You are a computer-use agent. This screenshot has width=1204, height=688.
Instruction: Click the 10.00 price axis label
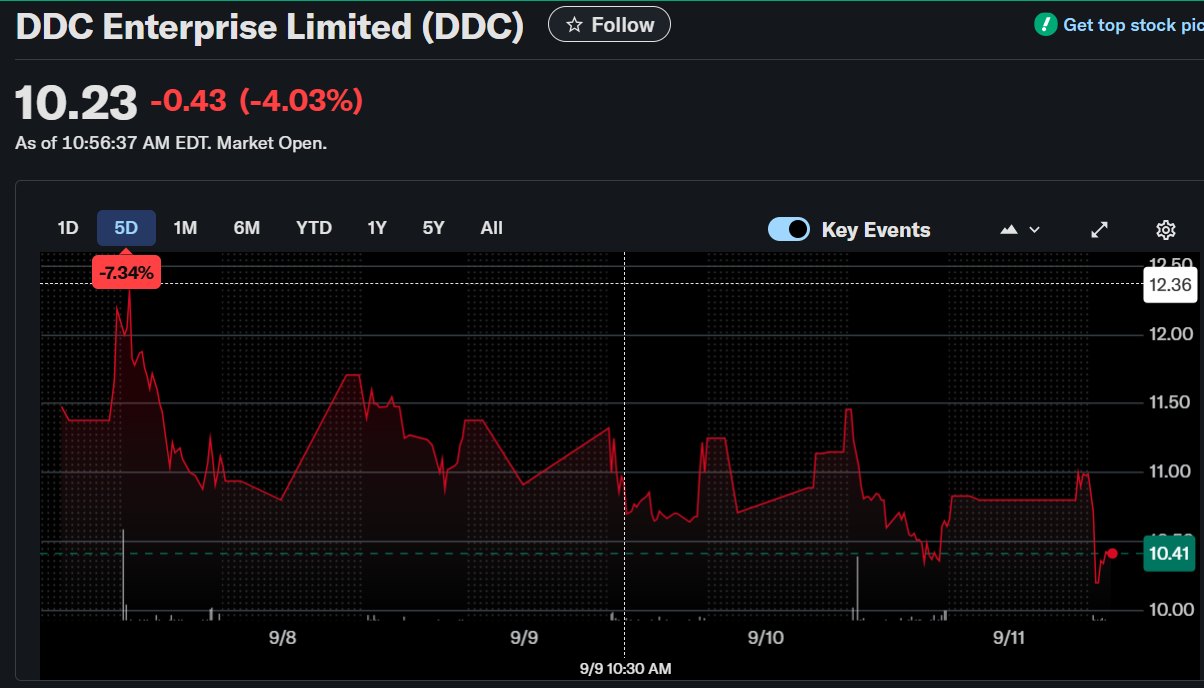pos(1171,610)
